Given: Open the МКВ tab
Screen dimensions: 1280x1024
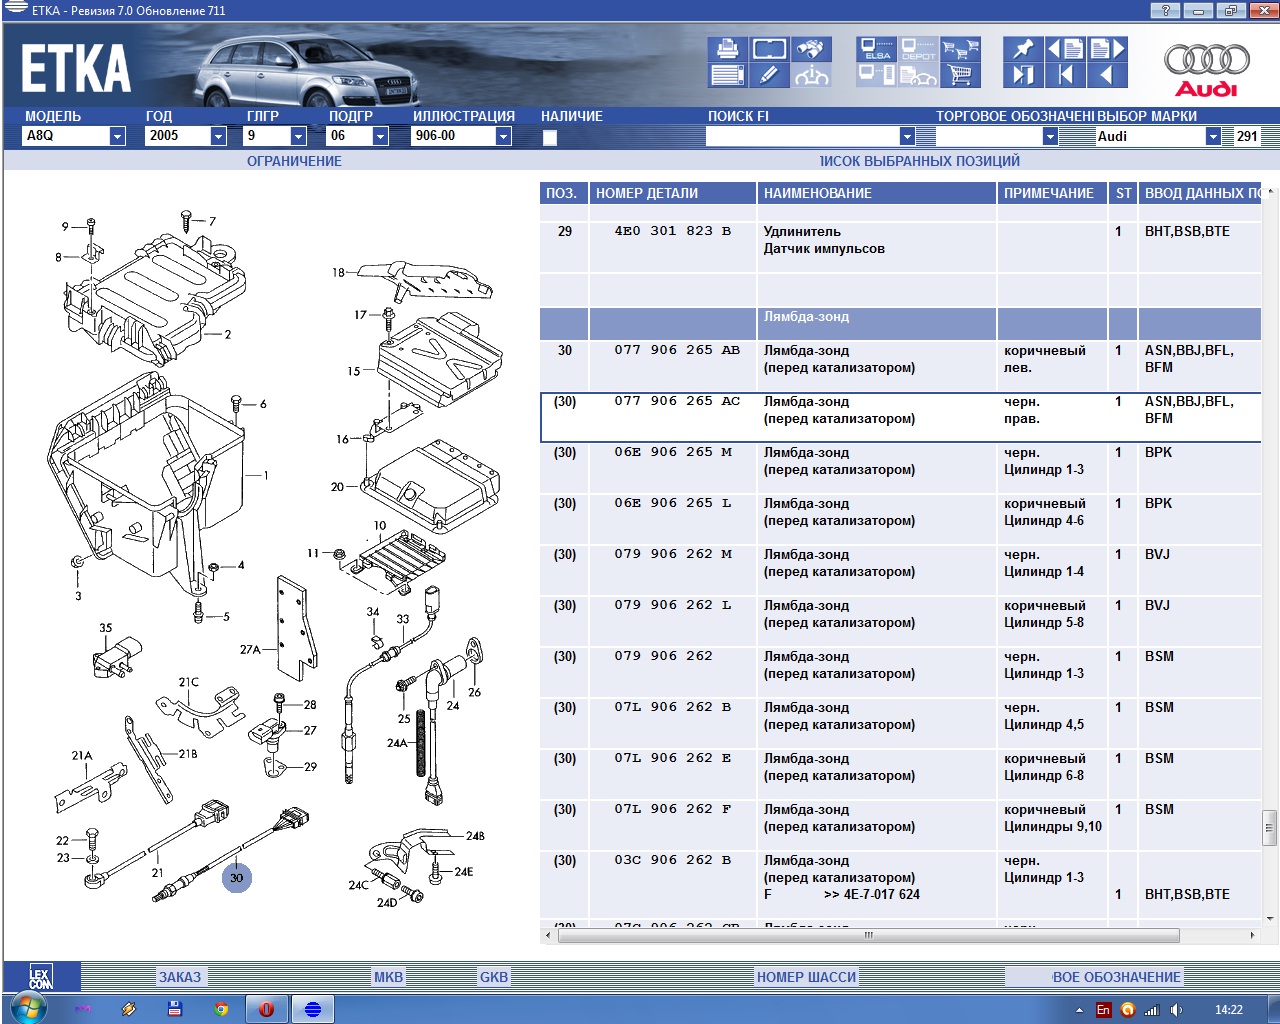Looking at the screenshot, I should (x=388, y=977).
